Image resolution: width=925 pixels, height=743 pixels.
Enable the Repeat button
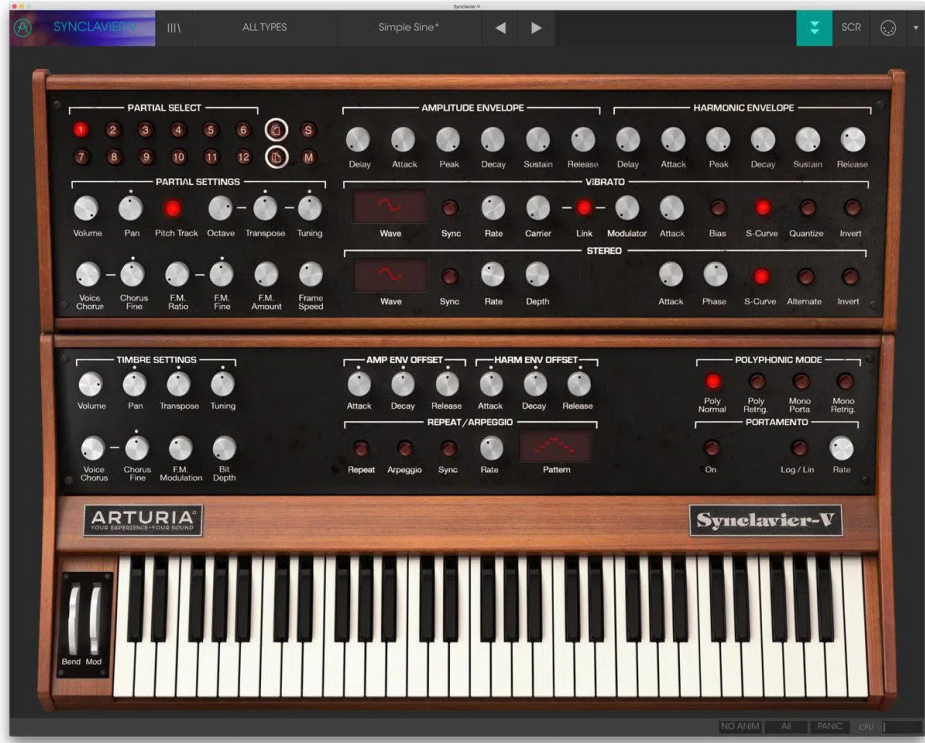tap(361, 449)
